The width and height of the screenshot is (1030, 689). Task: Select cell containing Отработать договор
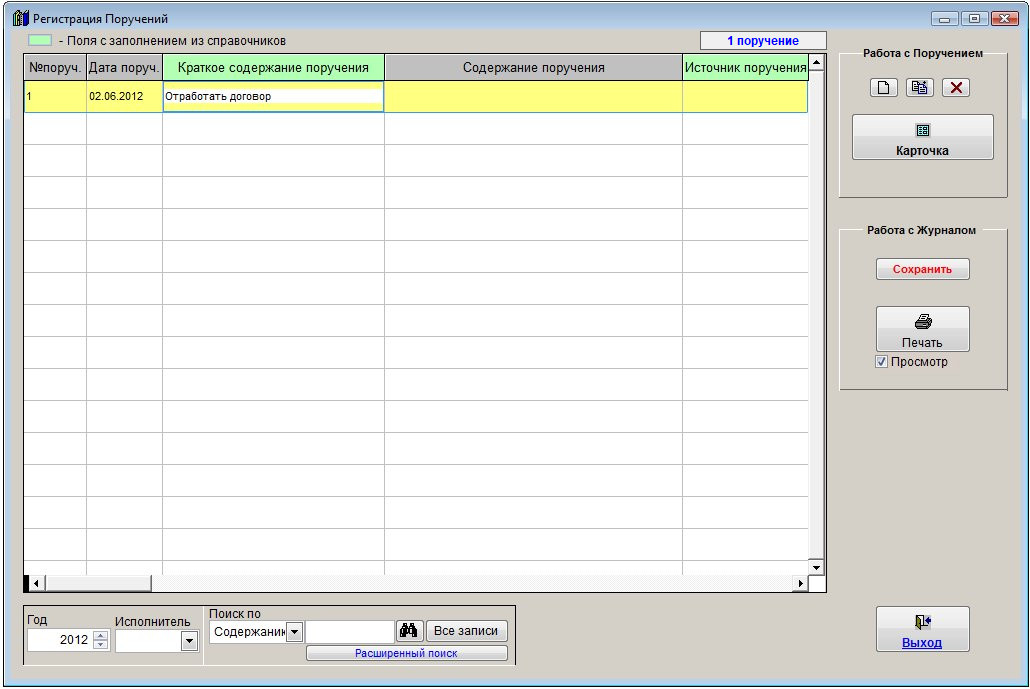tap(273, 97)
